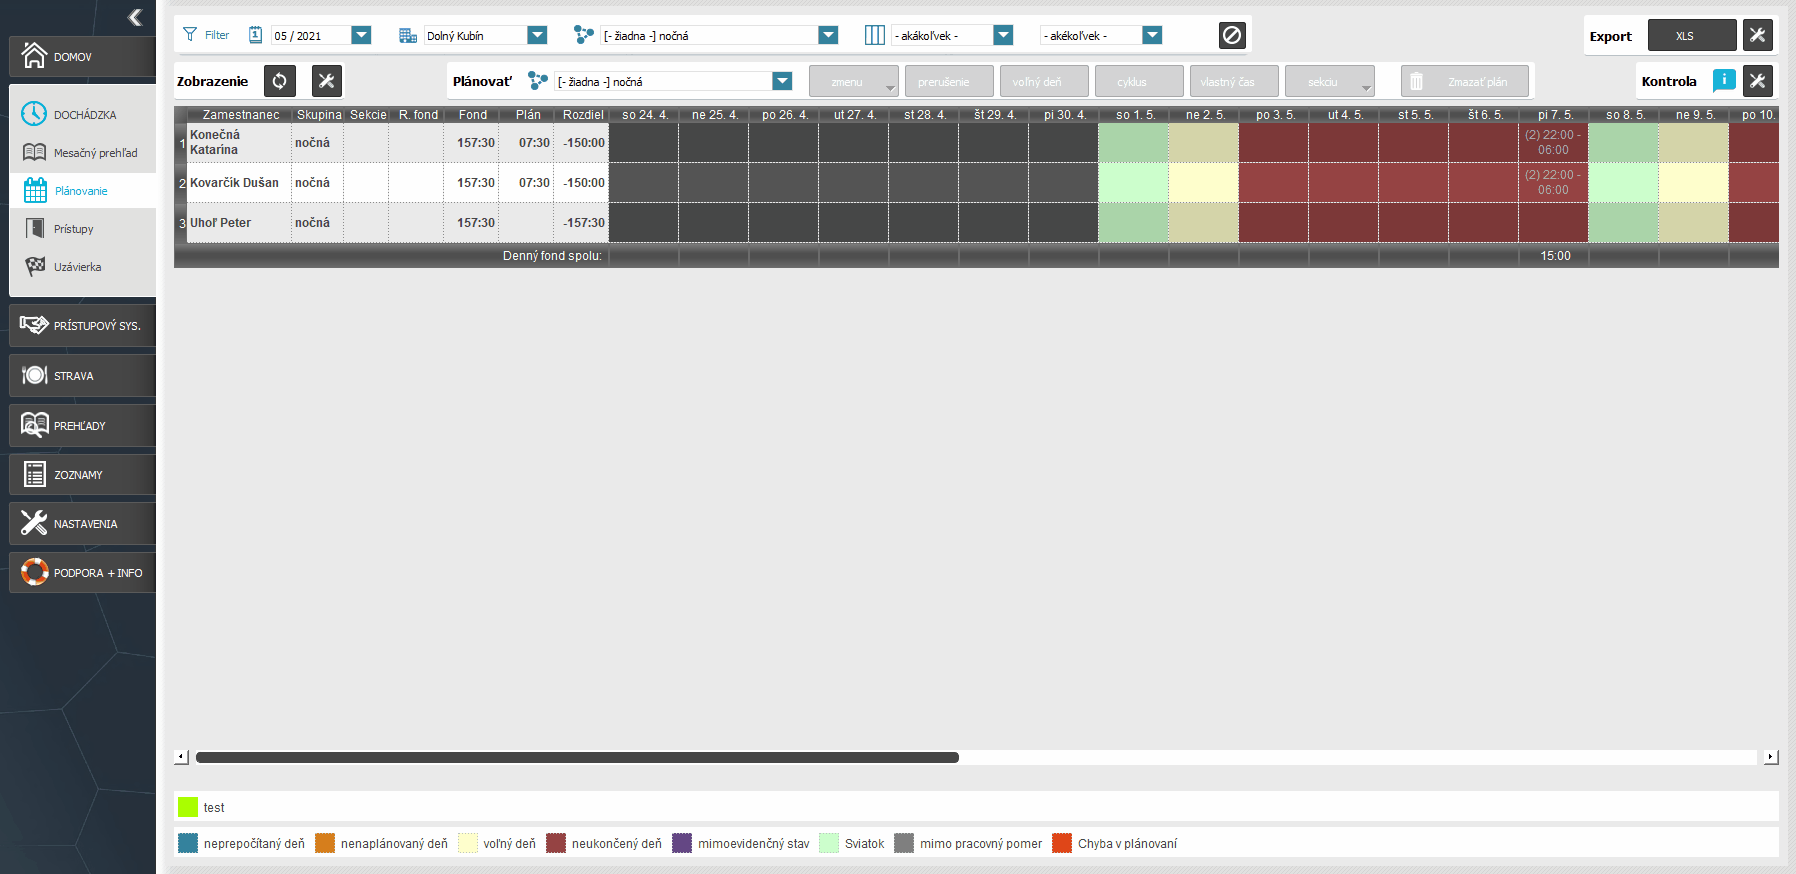Click the scrollbar right arrow
The width and height of the screenshot is (1796, 874).
coord(1771,757)
